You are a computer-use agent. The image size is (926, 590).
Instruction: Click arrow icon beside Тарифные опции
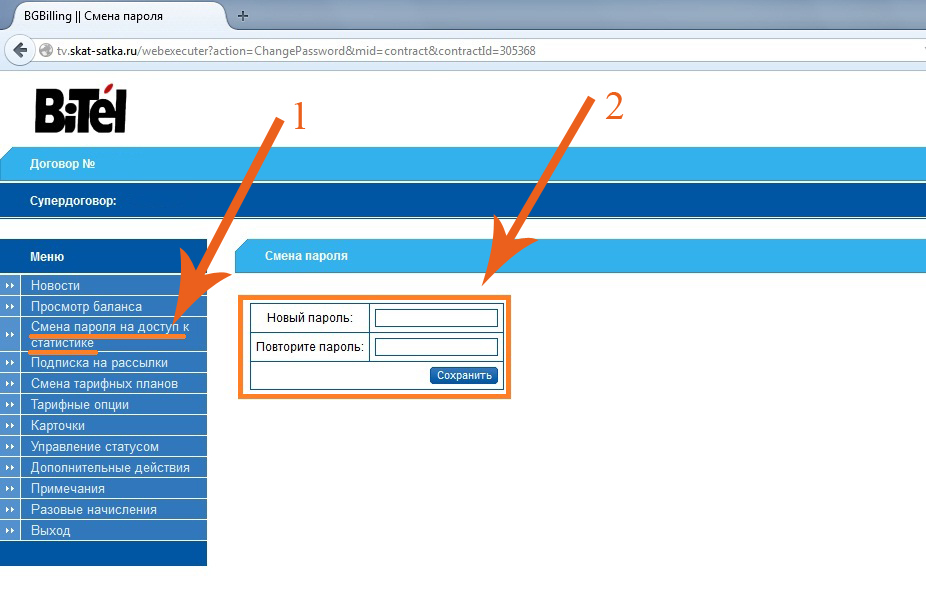[x=9, y=405]
